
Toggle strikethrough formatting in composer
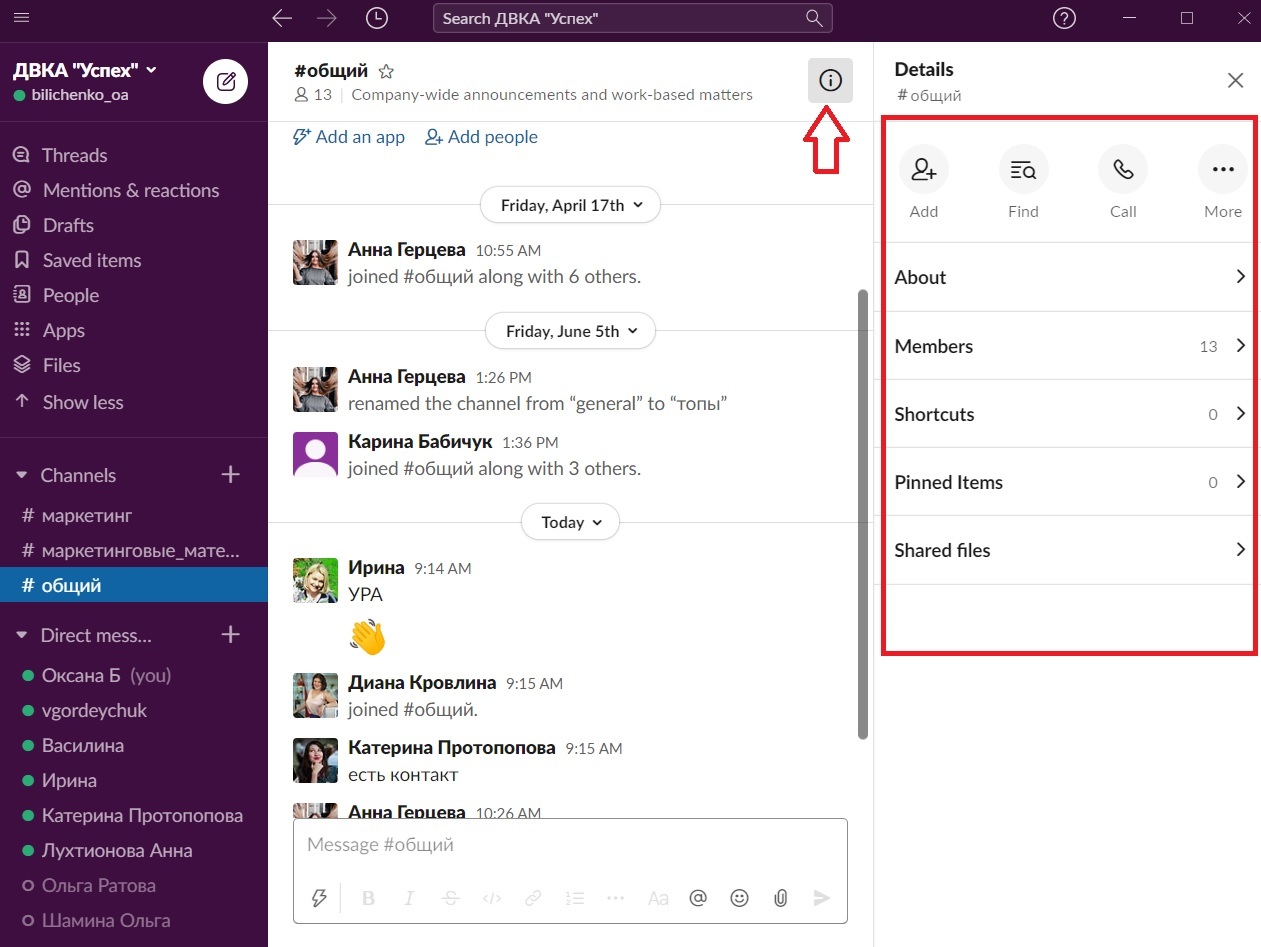point(450,898)
